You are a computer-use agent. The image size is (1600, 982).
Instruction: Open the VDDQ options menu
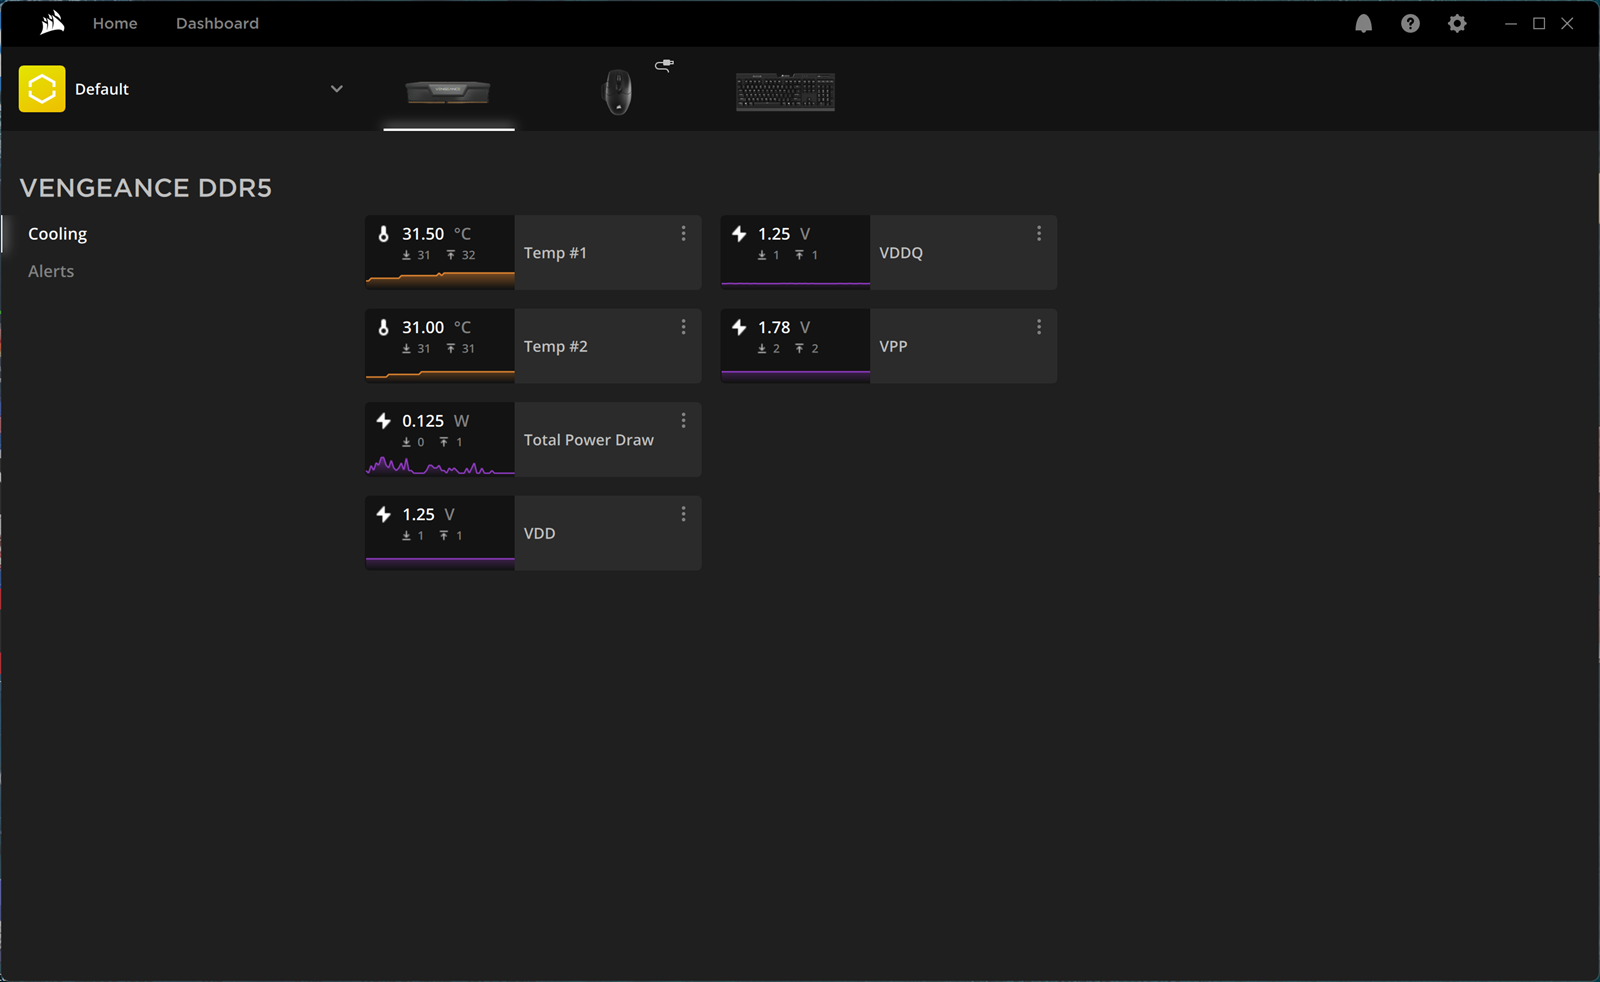tap(1039, 233)
